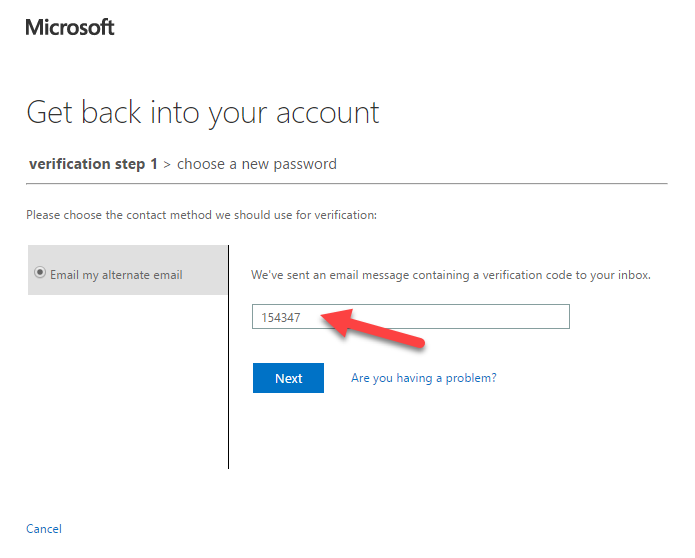The height and width of the screenshot is (558, 695).
Task: Click the 154347 code text
Action: 281,317
